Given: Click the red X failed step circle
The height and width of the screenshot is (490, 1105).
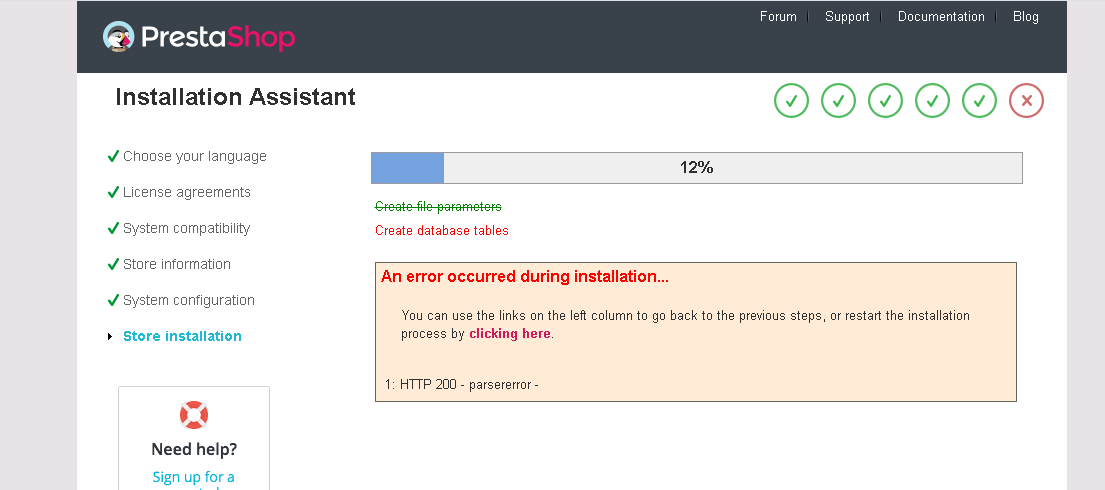Looking at the screenshot, I should 1026,100.
